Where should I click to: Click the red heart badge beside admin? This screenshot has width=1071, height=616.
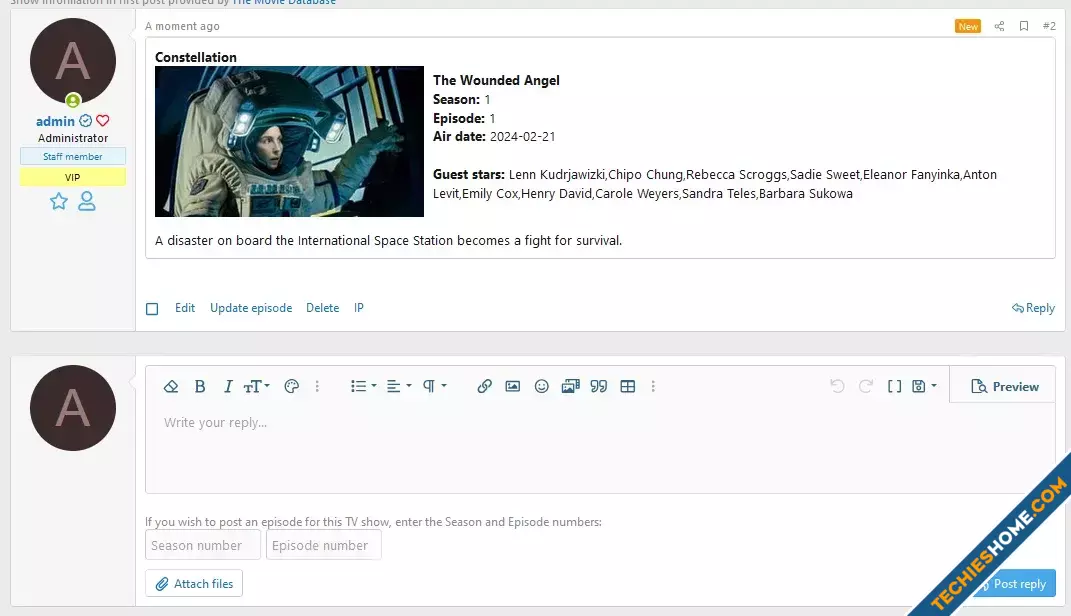102,121
